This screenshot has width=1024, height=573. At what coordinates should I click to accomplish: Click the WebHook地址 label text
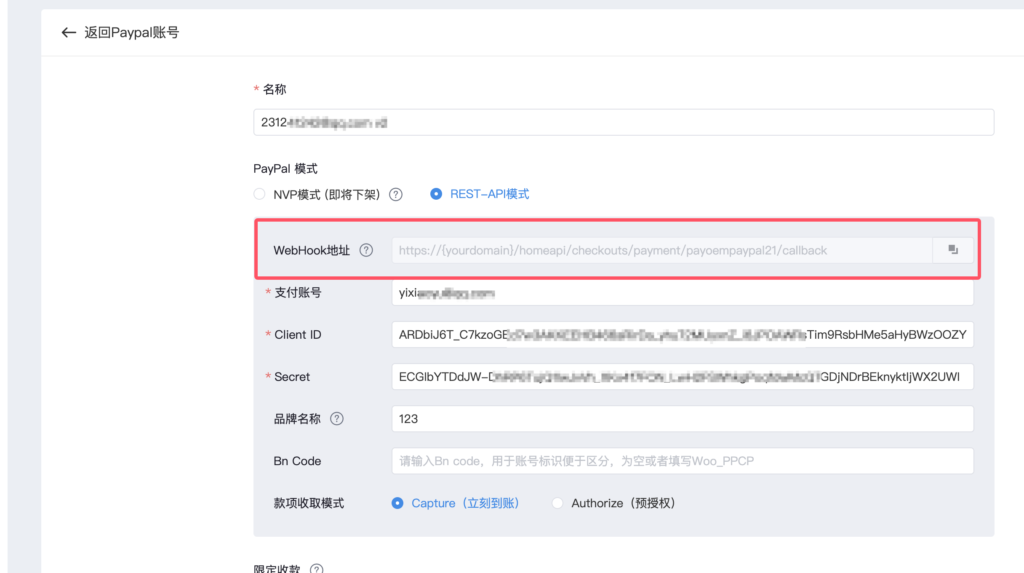pyautogui.click(x=312, y=250)
